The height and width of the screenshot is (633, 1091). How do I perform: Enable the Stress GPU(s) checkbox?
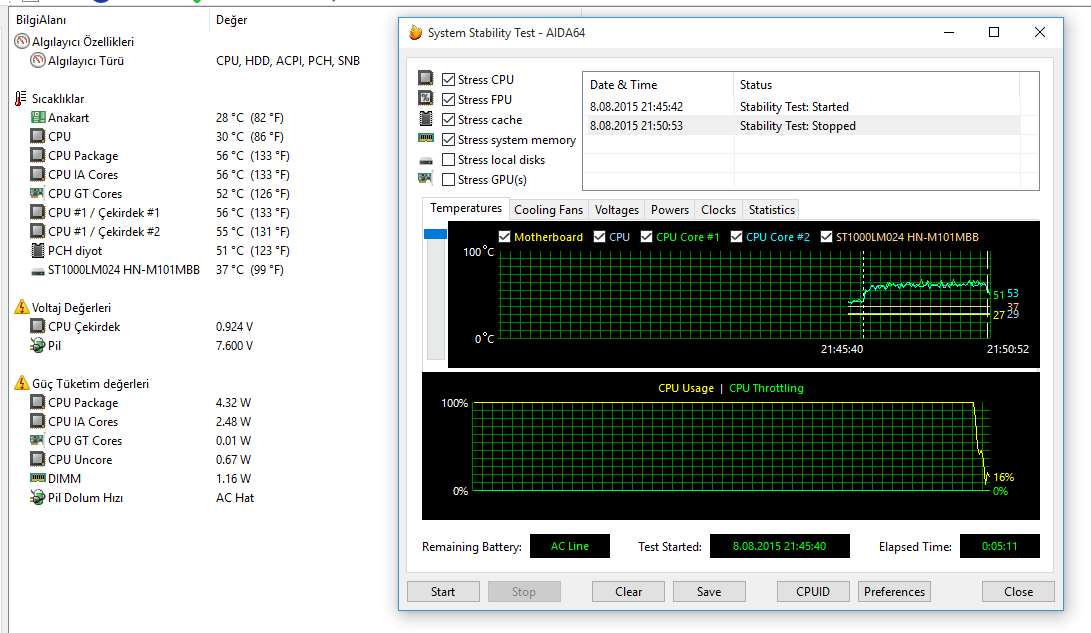(449, 179)
